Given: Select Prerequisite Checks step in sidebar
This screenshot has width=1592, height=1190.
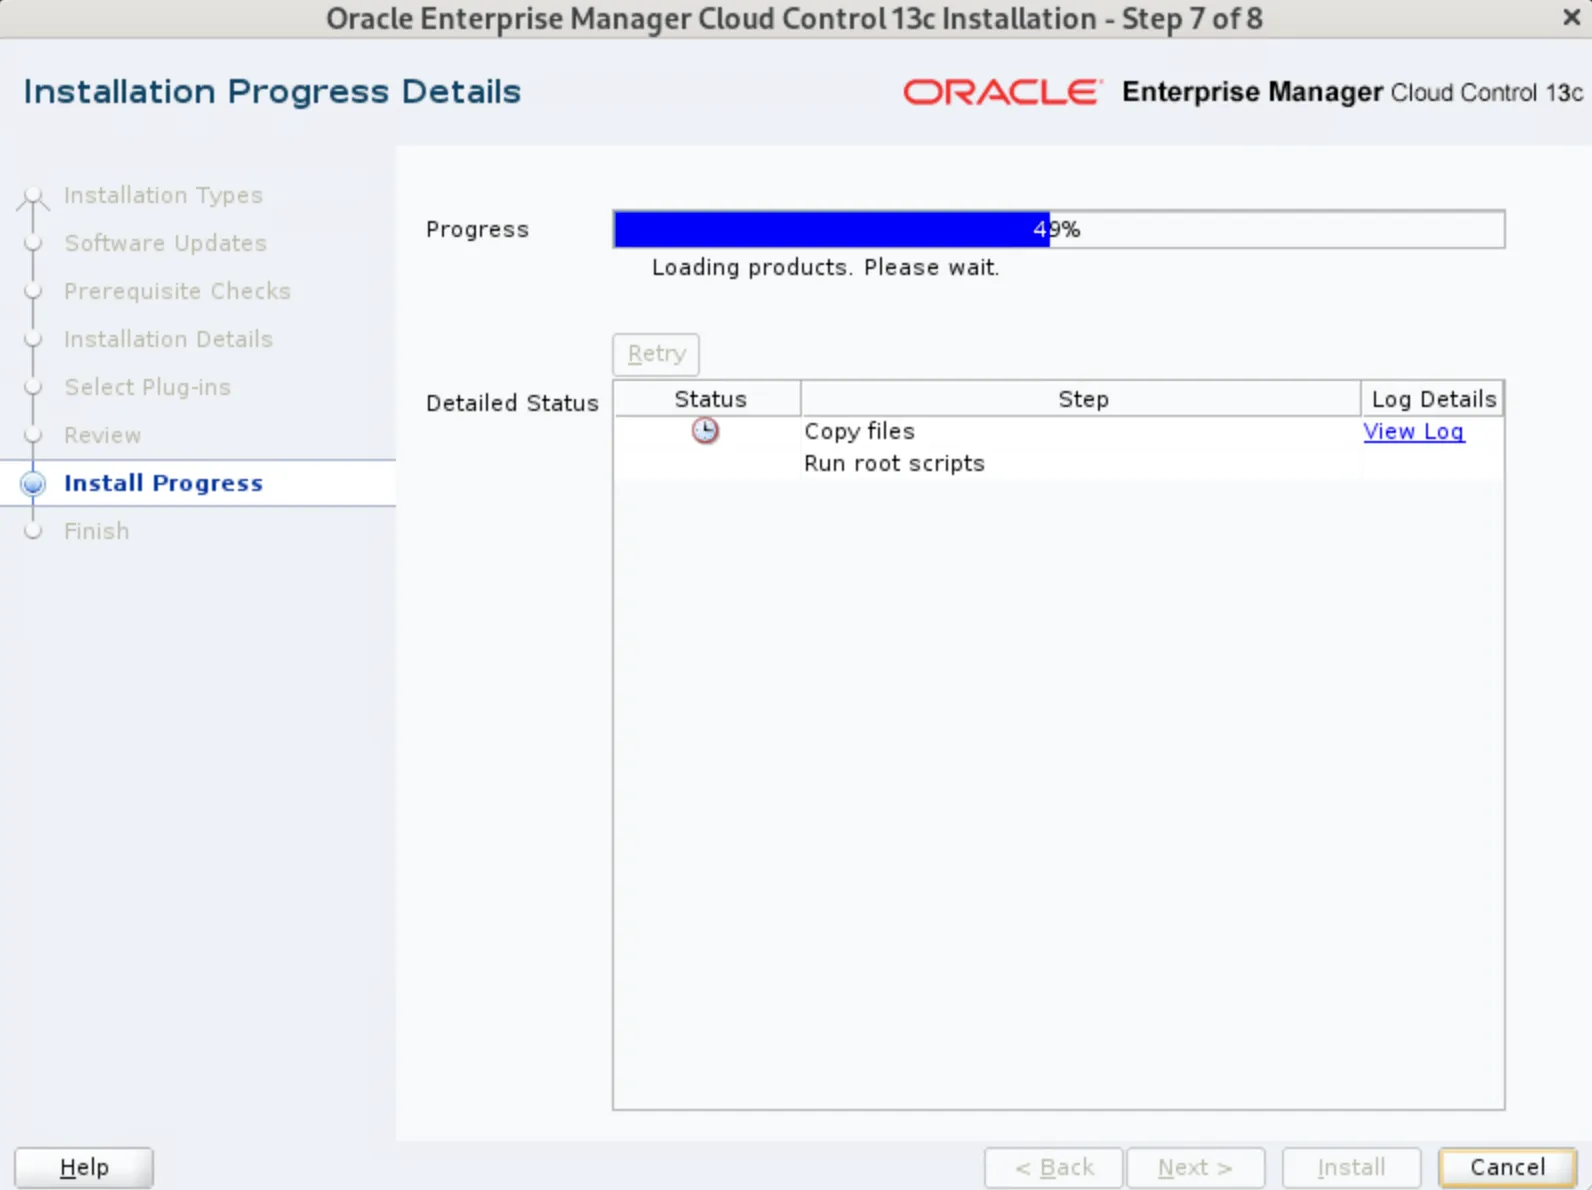Looking at the screenshot, I should 177,291.
